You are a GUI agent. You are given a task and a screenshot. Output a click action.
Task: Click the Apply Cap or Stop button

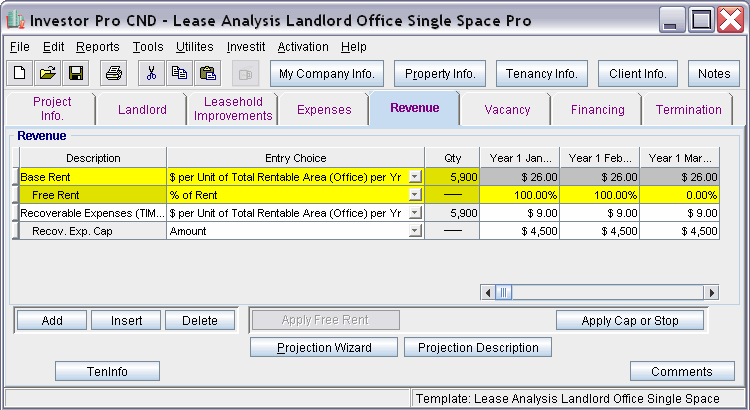[629, 321]
